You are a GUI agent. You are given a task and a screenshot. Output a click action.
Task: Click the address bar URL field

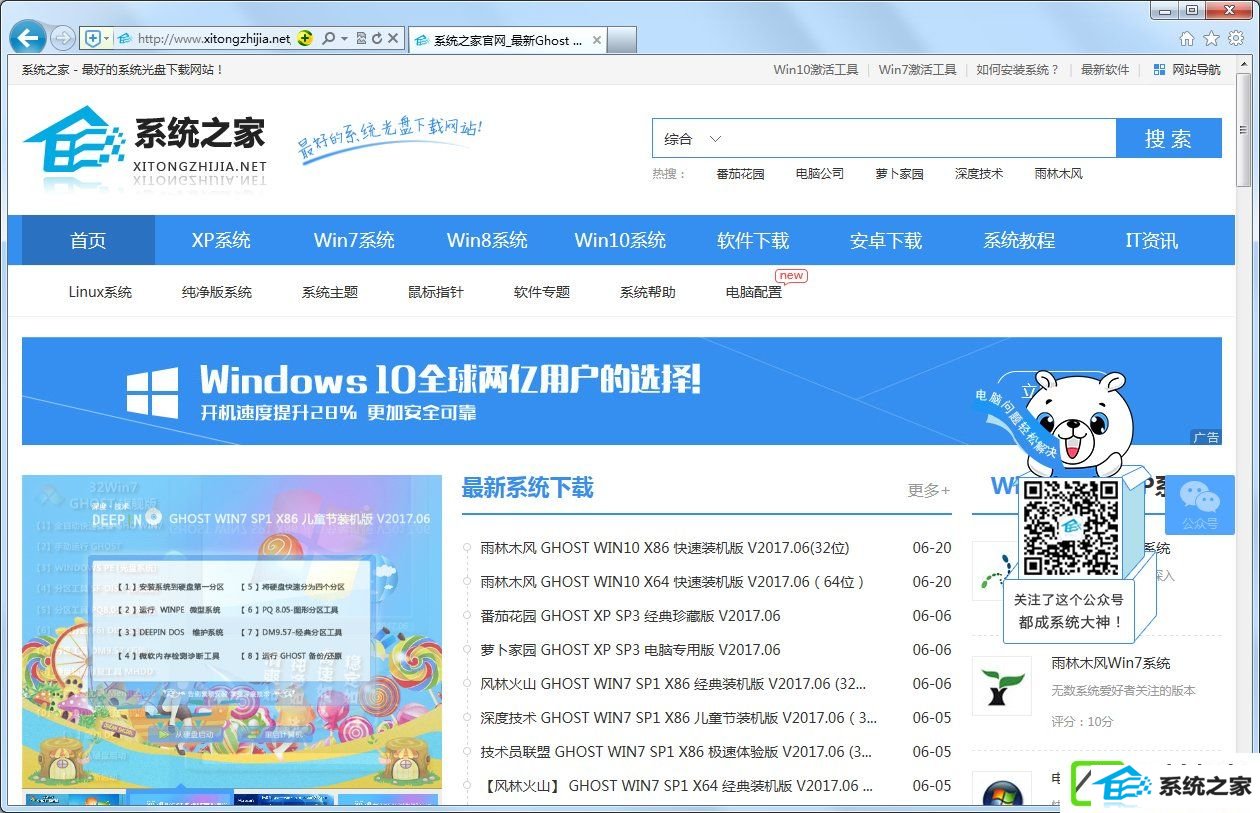[x=214, y=39]
